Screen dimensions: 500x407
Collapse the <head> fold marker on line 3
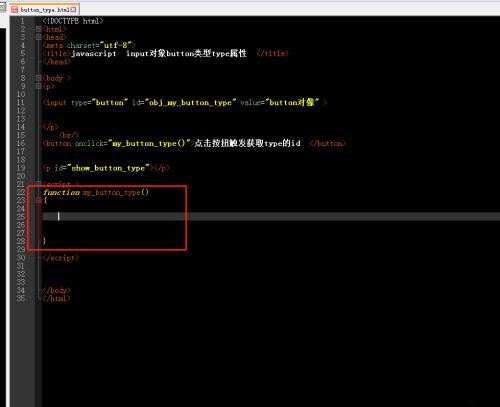tap(38, 37)
